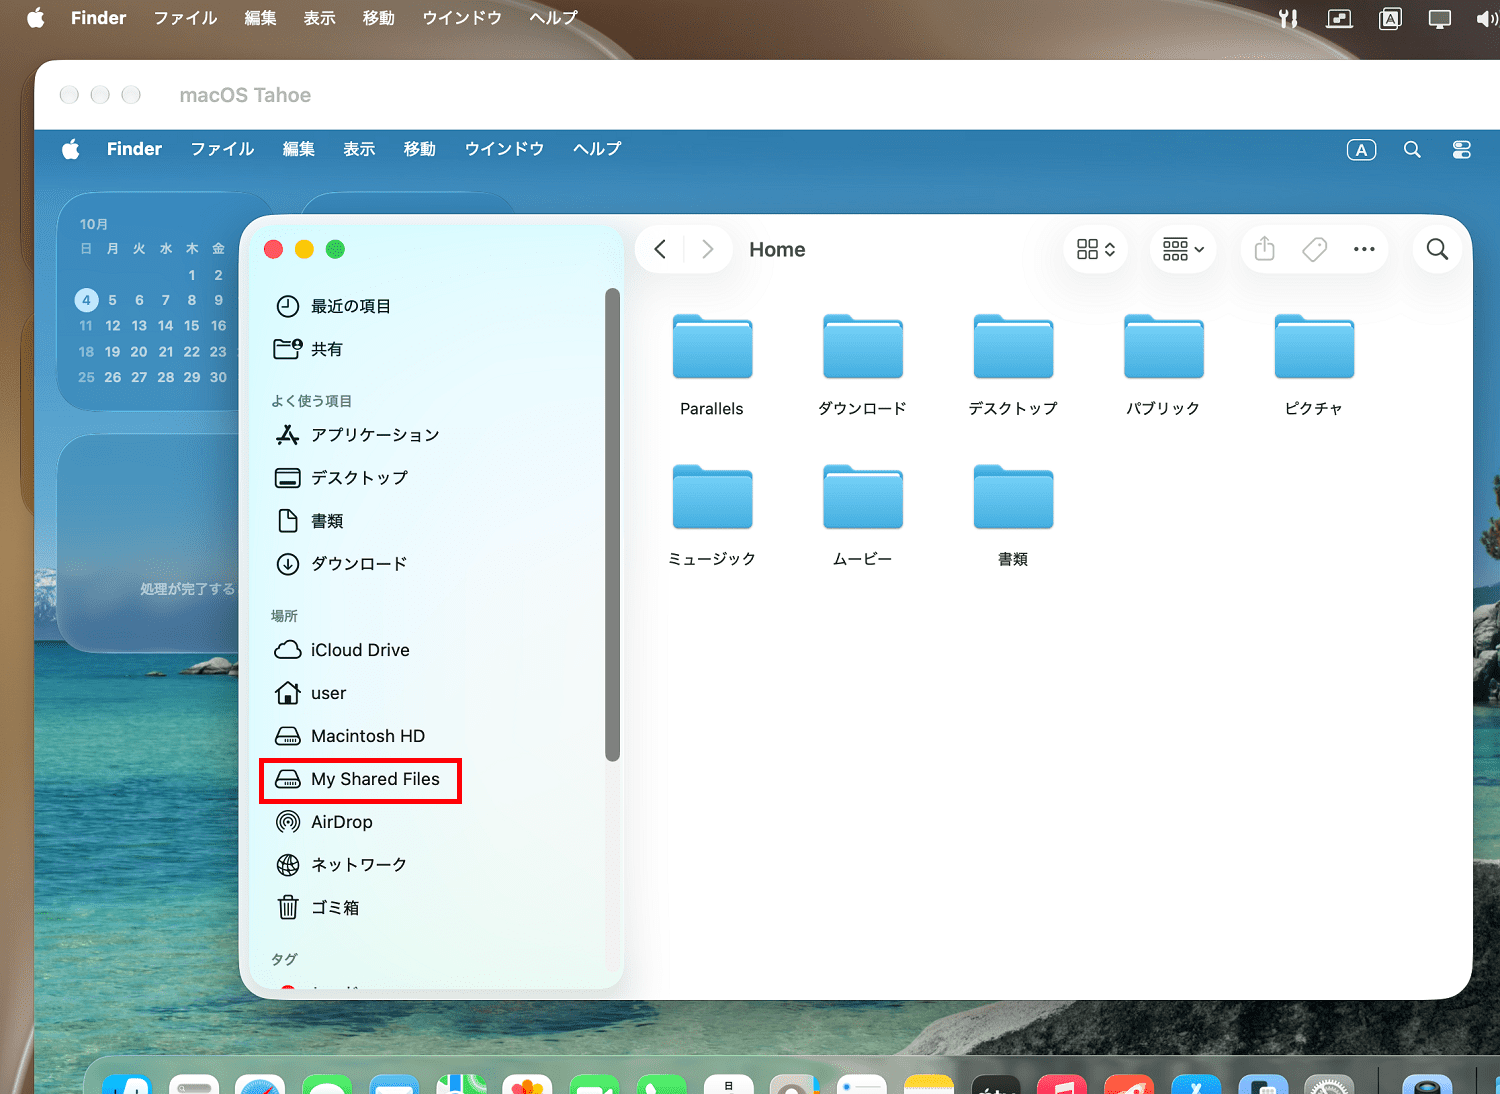Select the 書類 folder icon in Home
This screenshot has width=1500, height=1094.
(x=1013, y=497)
